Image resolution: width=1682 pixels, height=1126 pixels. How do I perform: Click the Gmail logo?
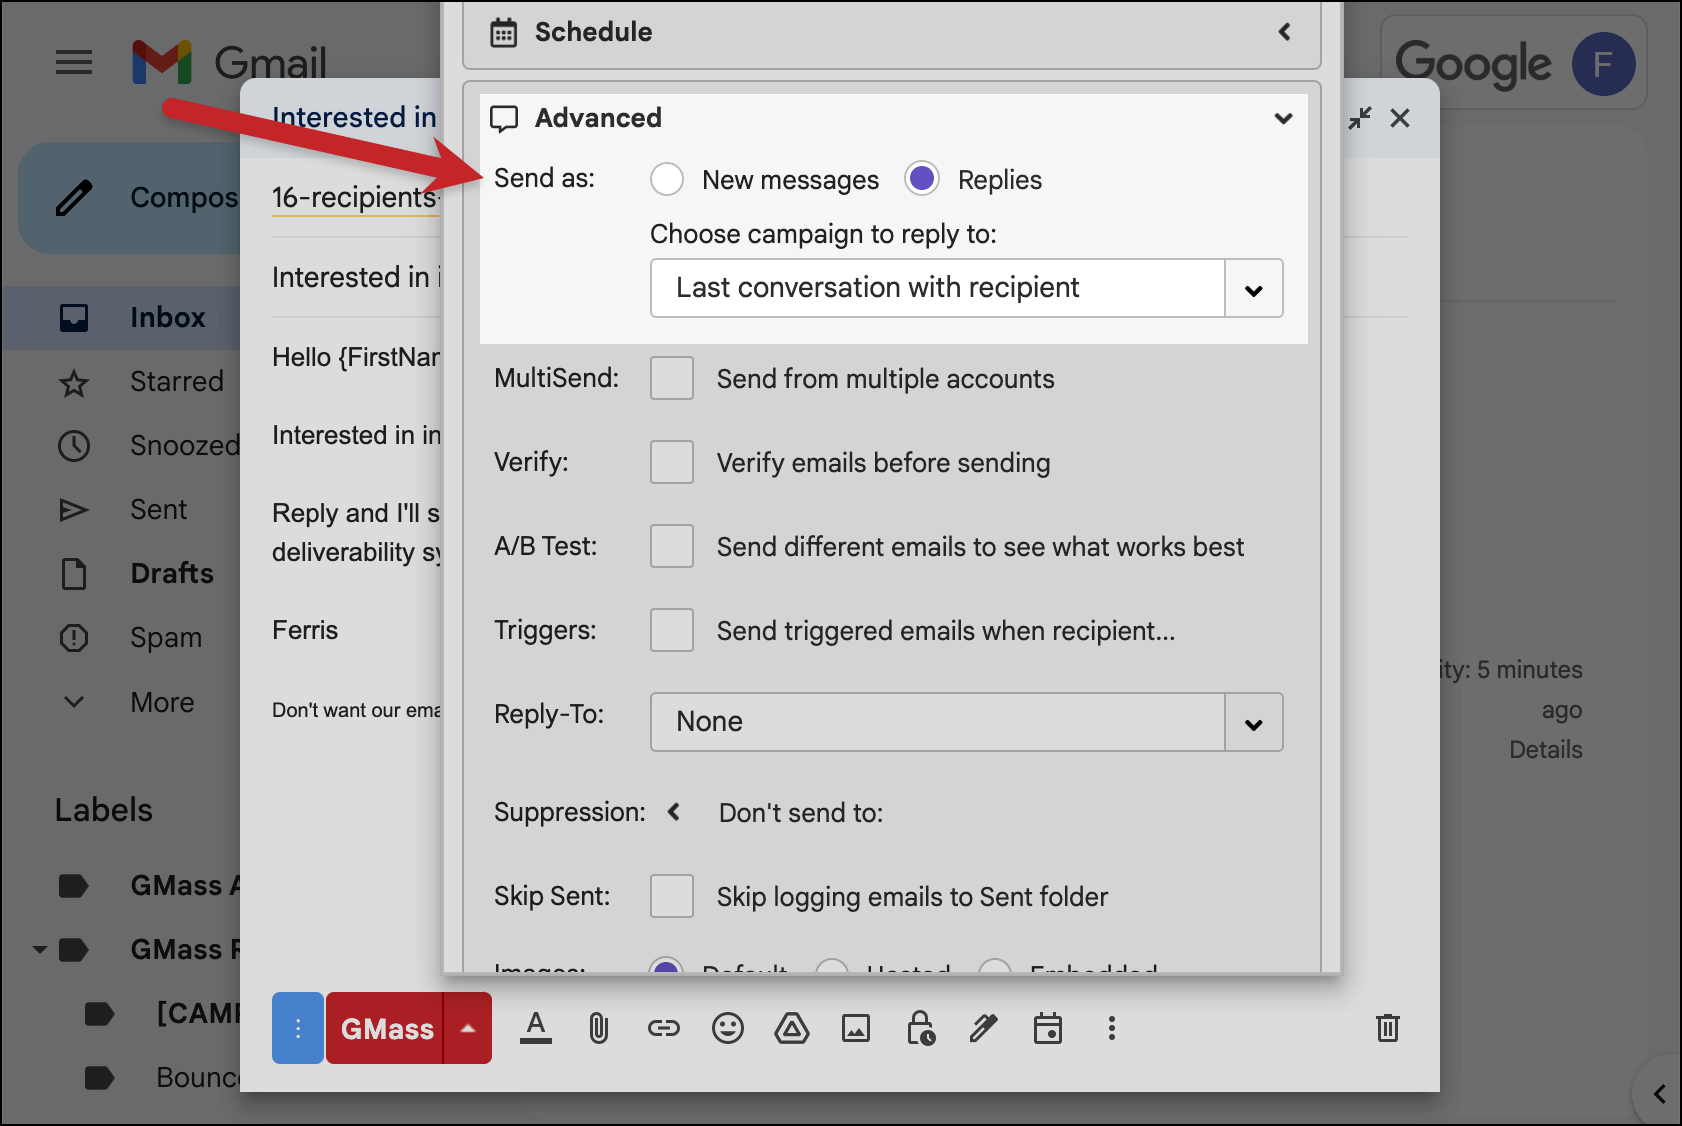[x=229, y=63]
